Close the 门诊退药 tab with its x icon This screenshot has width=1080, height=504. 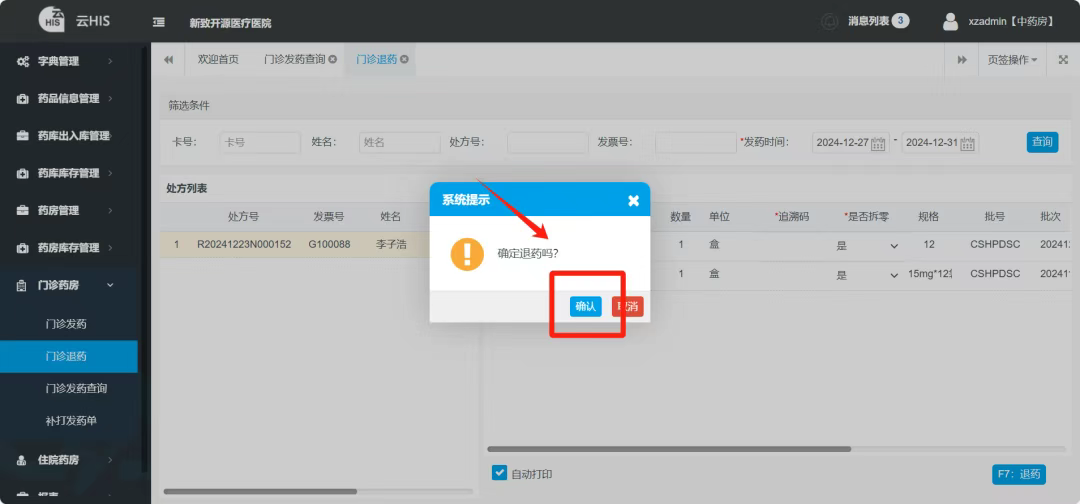[404, 59]
